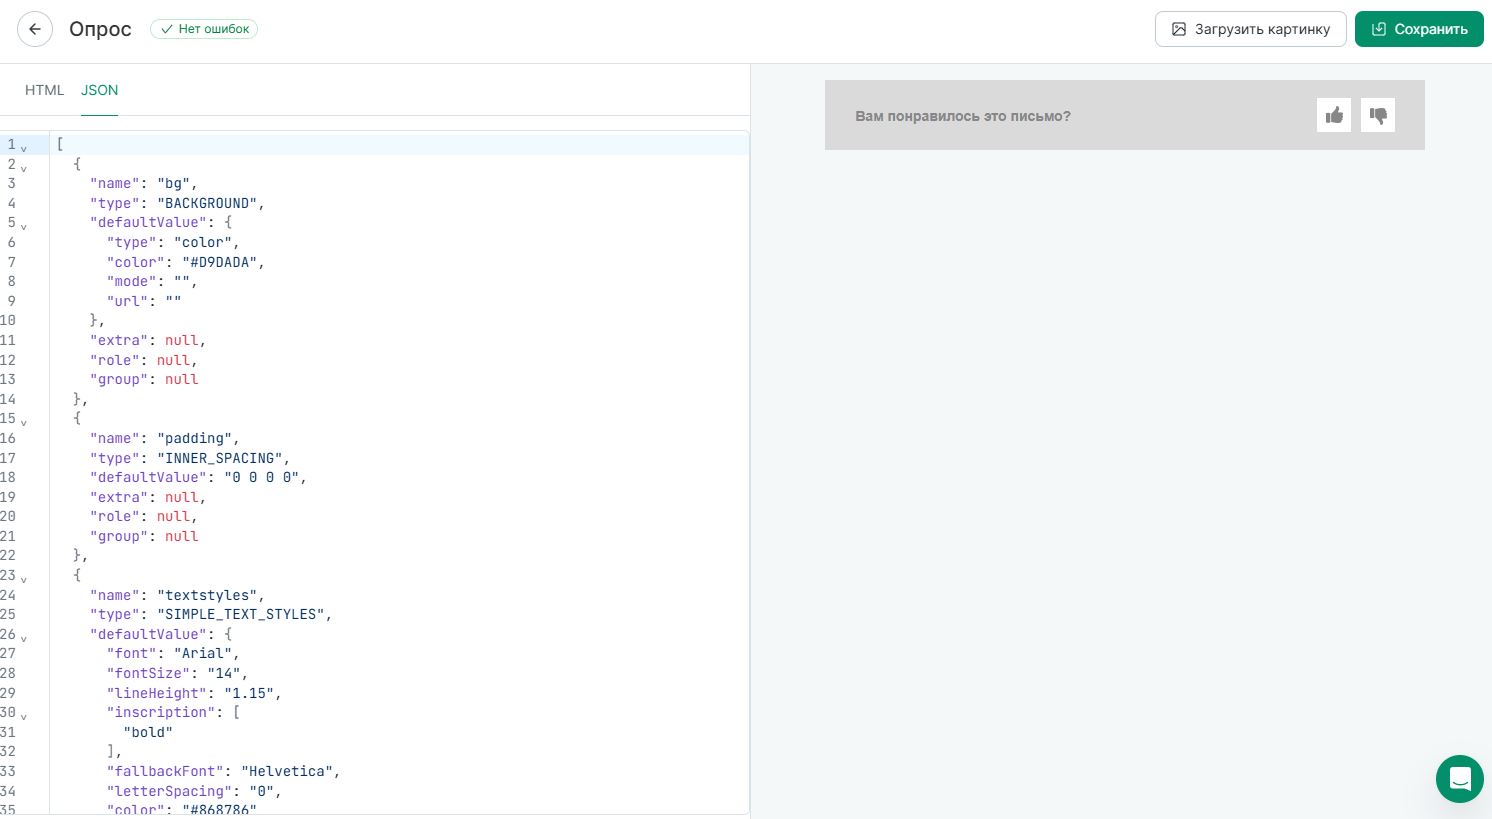Click the null value on line 21
1492x819 pixels.
pyautogui.click(x=182, y=536)
